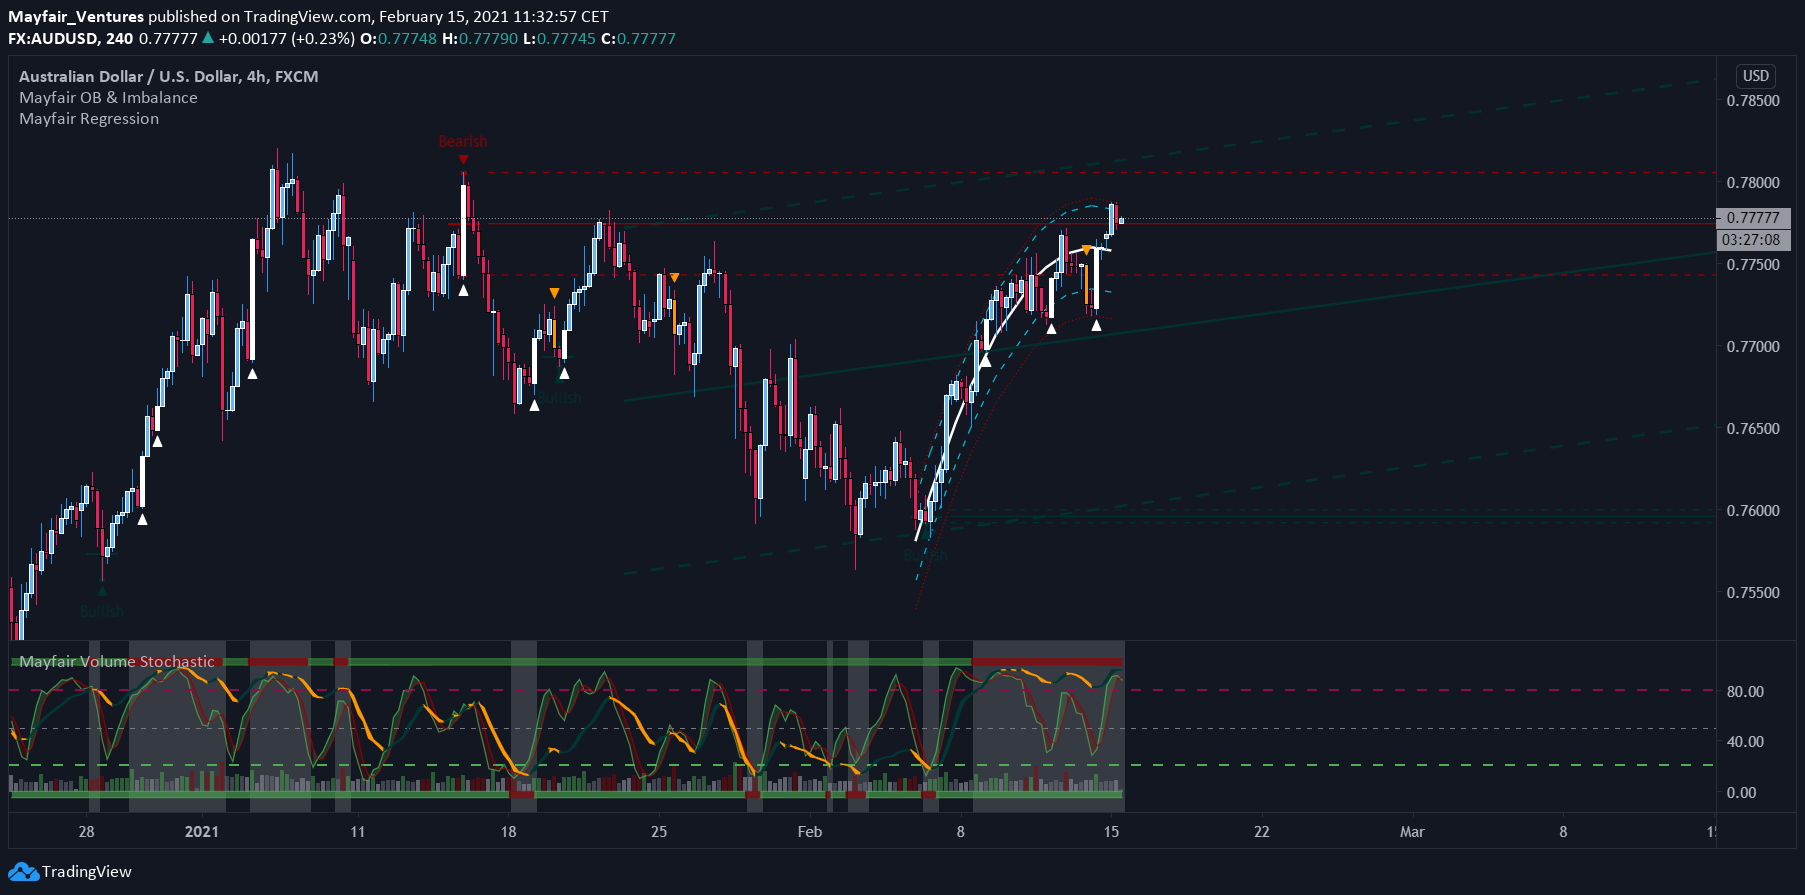Click the 80.00 stochastic axis label
Image resolution: width=1805 pixels, height=895 pixels.
coord(1745,691)
